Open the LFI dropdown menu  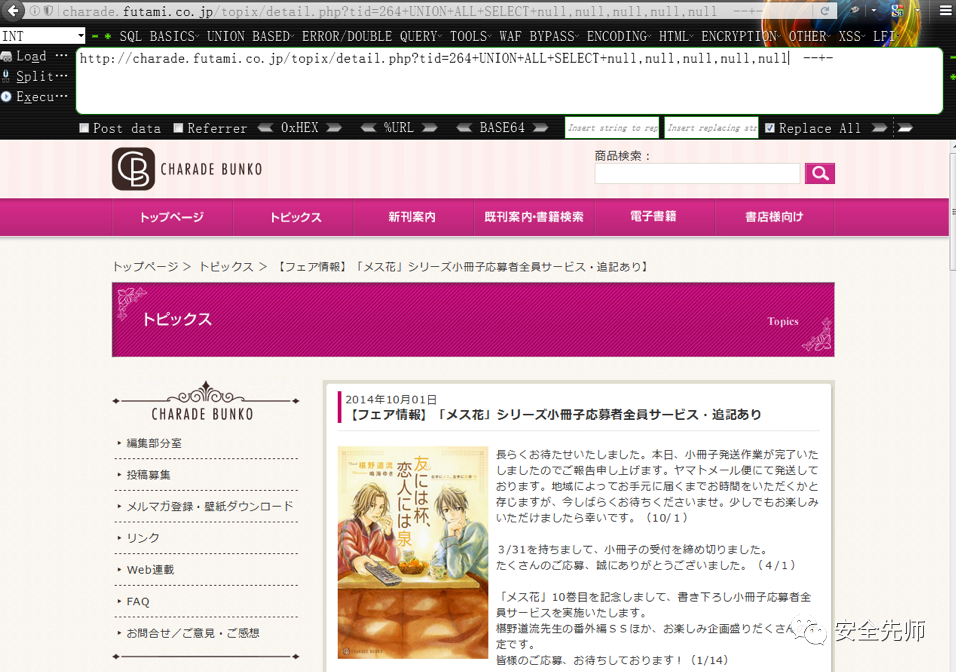pyautogui.click(x=886, y=37)
